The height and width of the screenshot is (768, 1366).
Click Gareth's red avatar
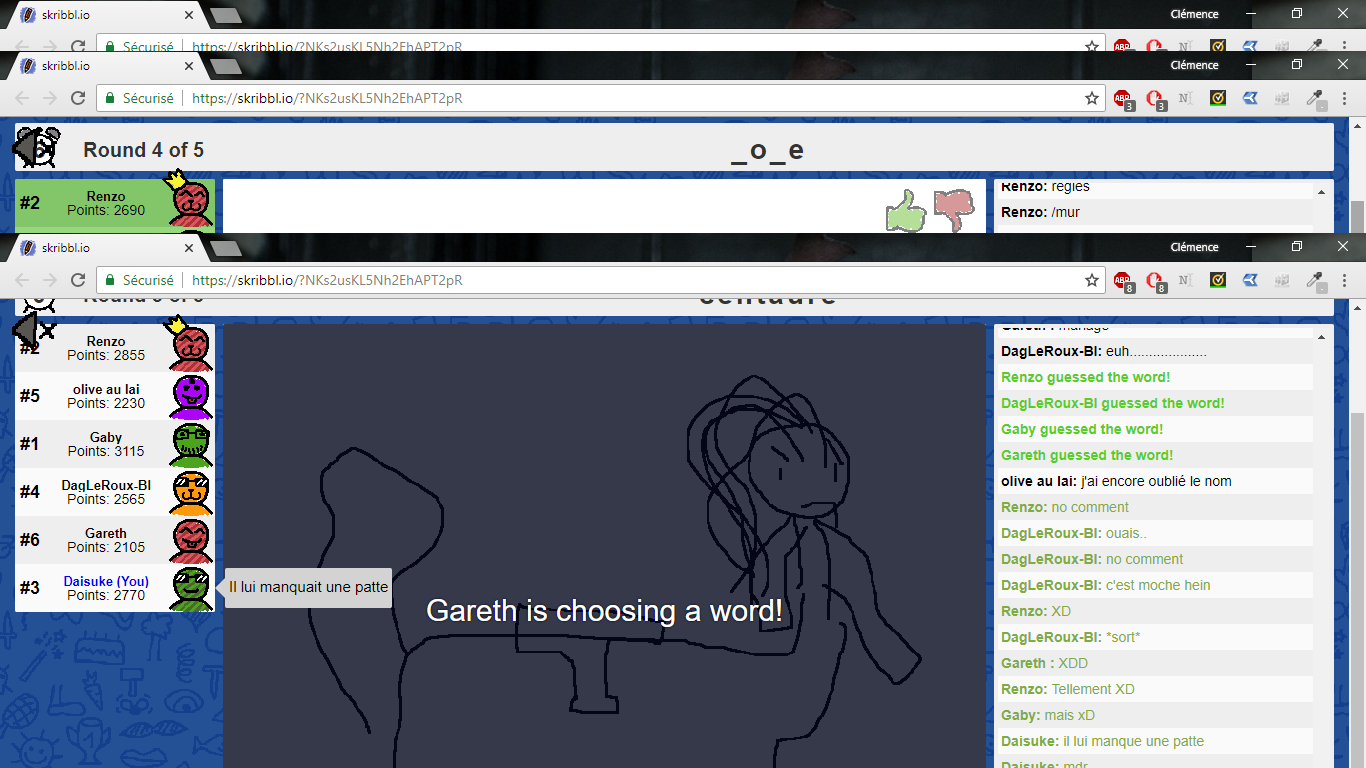coord(190,540)
